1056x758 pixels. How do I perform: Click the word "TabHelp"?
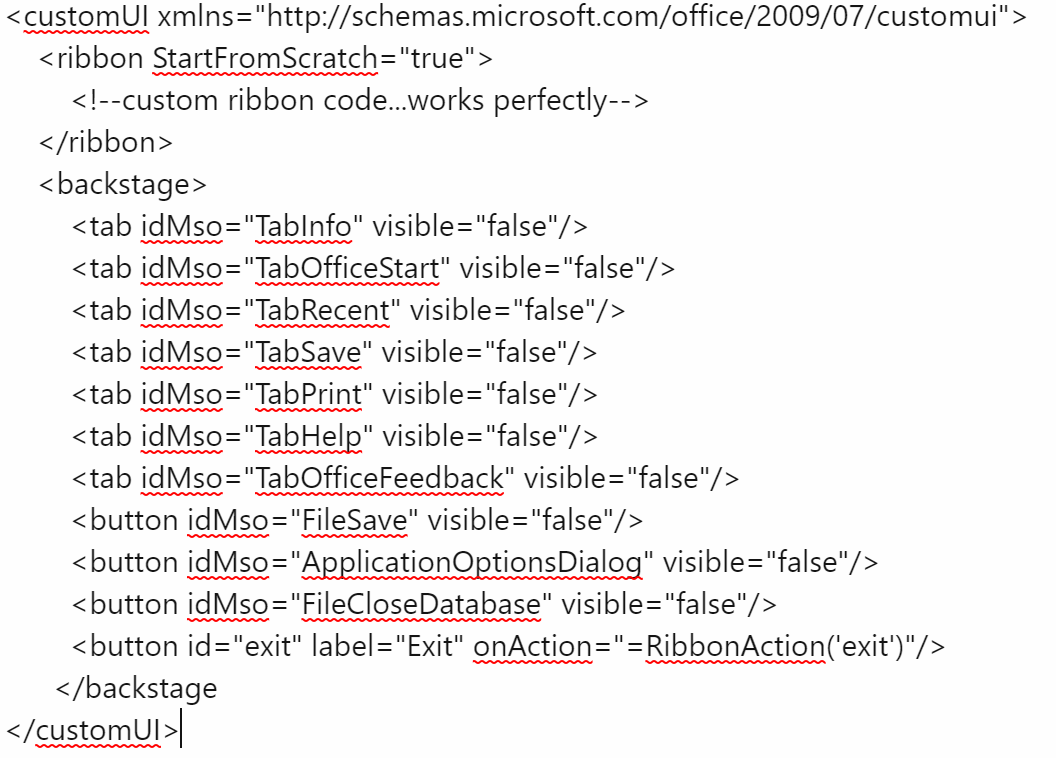click(x=309, y=437)
